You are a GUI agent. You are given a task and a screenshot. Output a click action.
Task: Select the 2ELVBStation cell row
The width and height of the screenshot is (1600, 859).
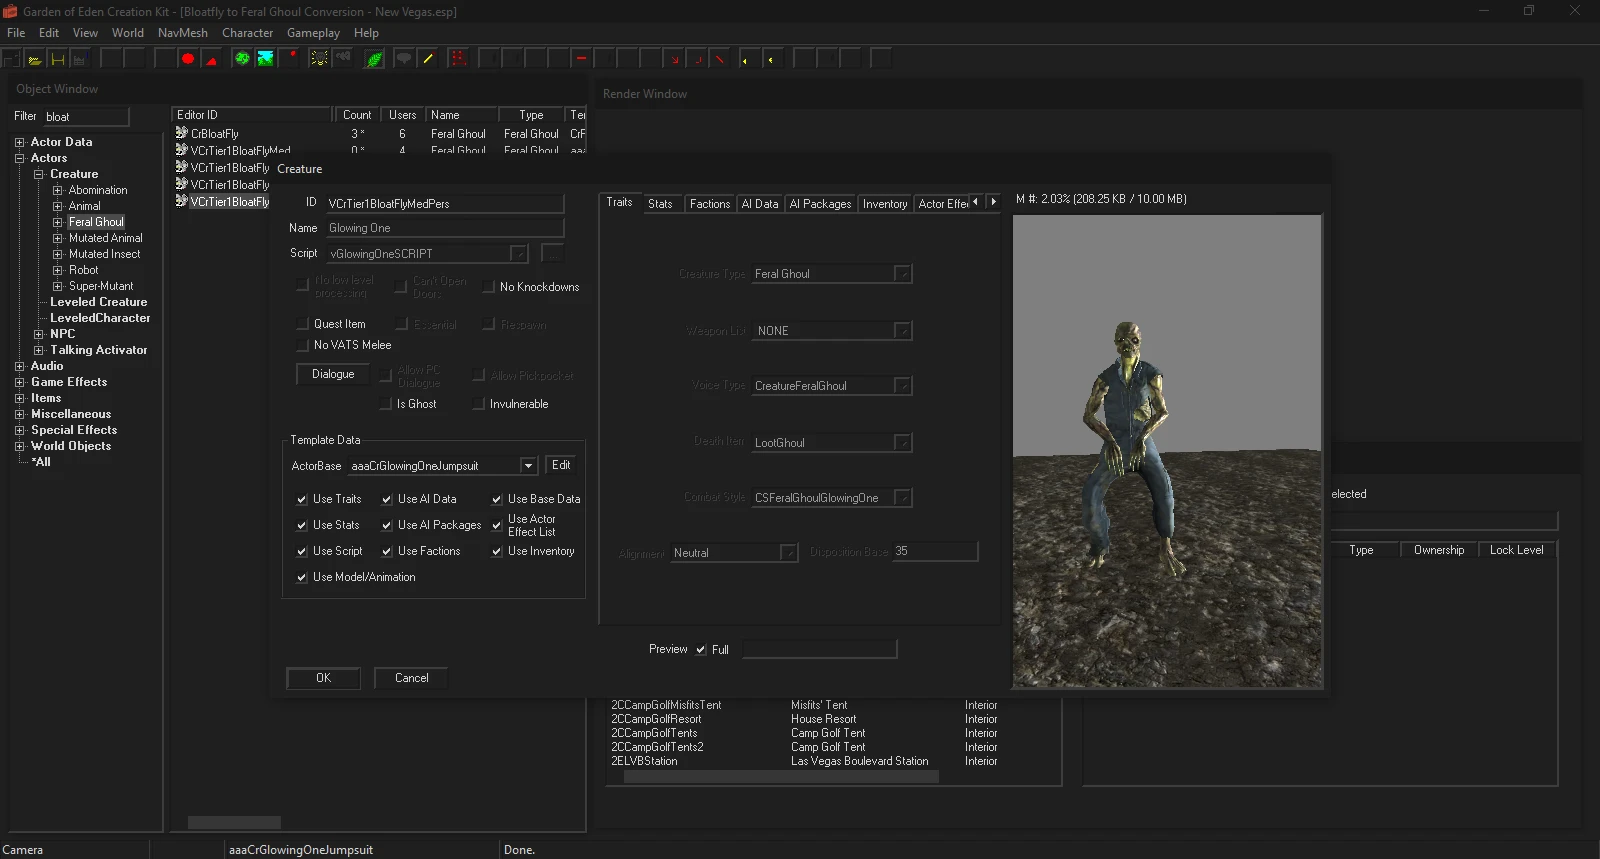coord(804,761)
